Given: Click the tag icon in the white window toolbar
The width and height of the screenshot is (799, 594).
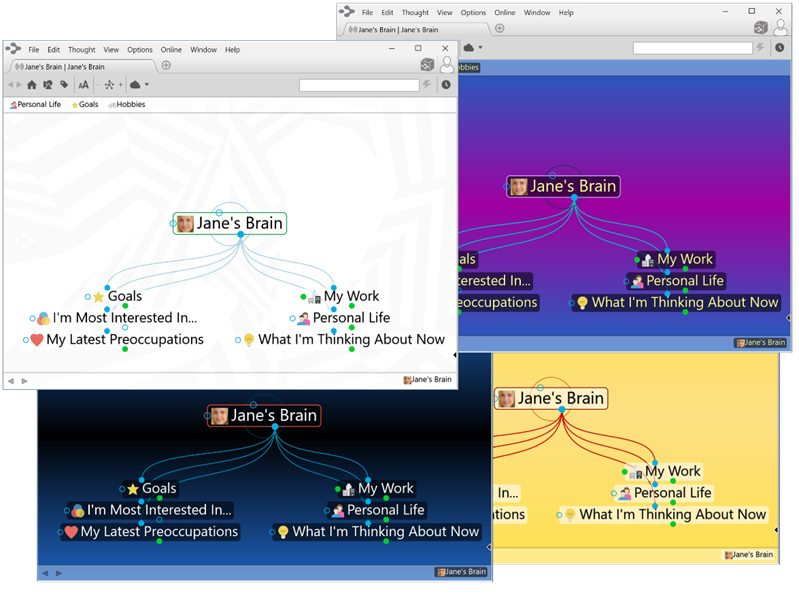Looking at the screenshot, I should point(64,85).
